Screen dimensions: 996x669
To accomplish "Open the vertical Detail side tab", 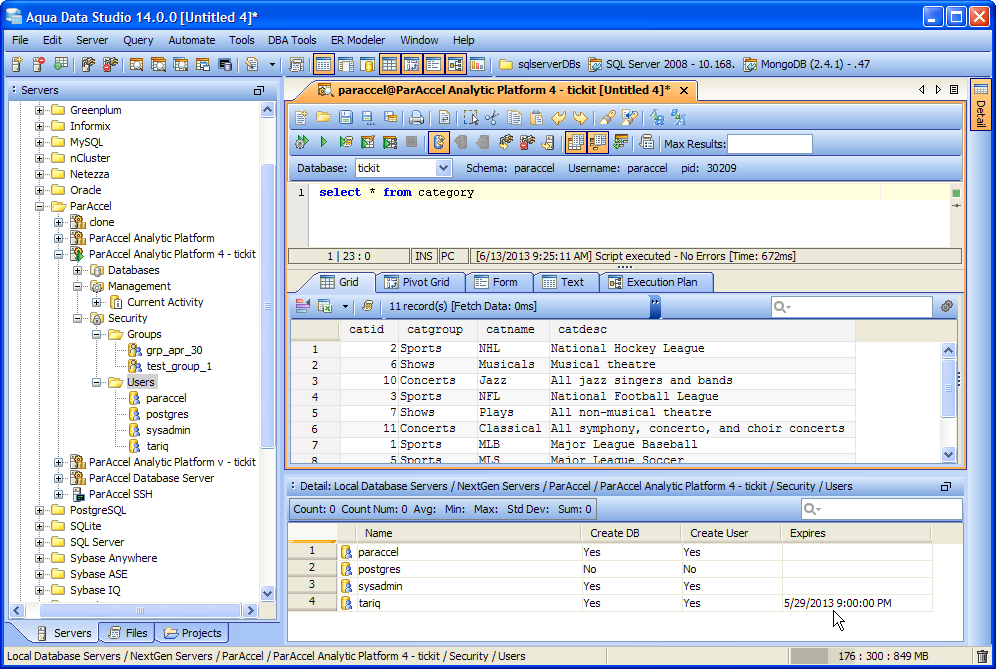I will [980, 105].
